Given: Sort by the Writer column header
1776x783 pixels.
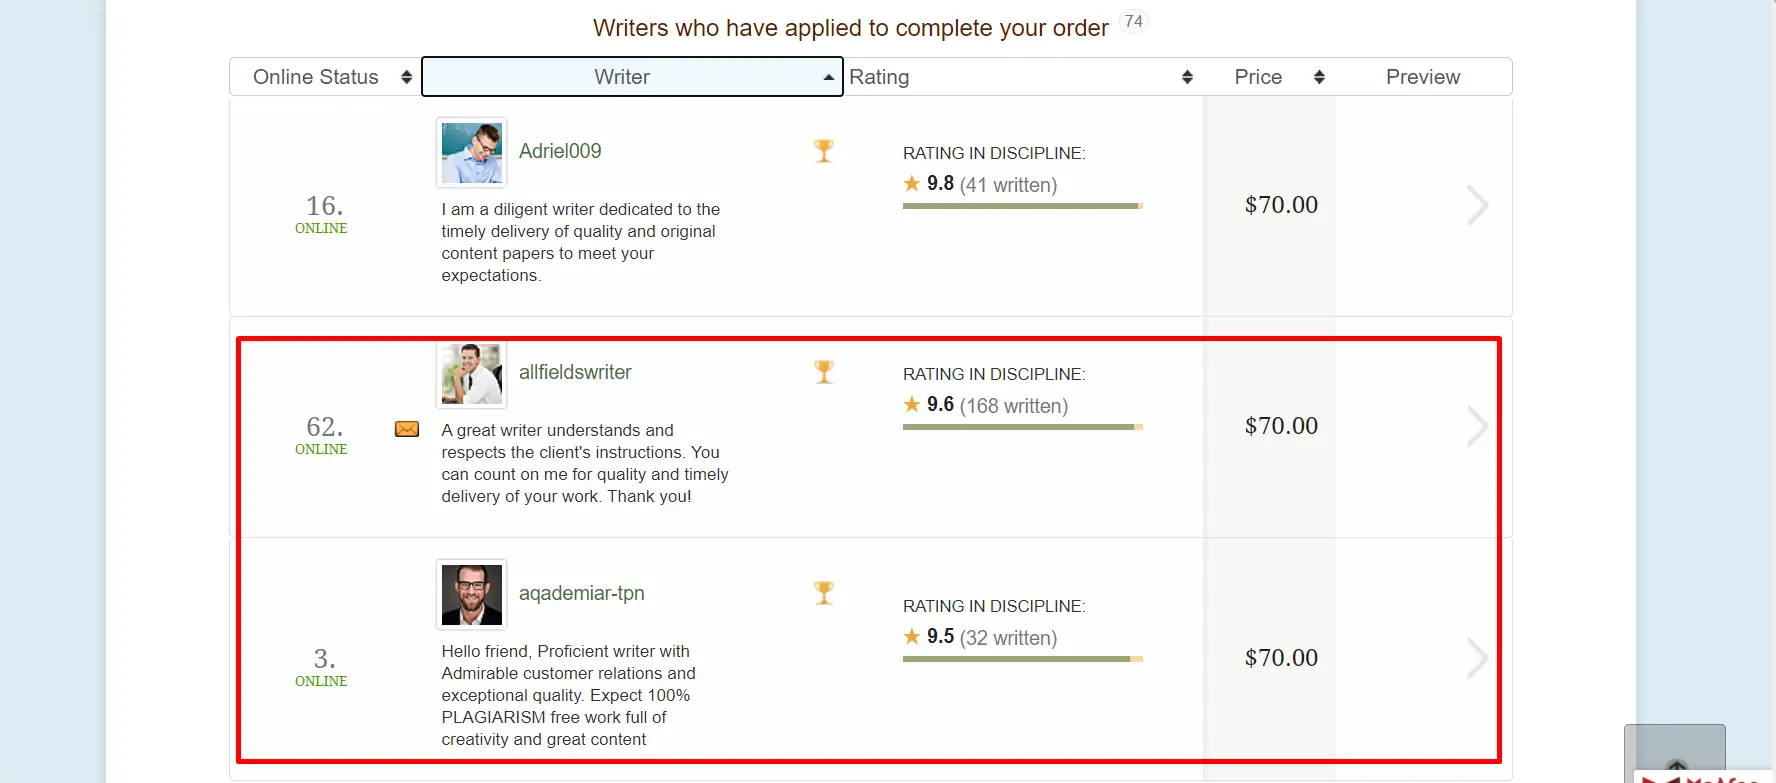Looking at the screenshot, I should click(632, 77).
